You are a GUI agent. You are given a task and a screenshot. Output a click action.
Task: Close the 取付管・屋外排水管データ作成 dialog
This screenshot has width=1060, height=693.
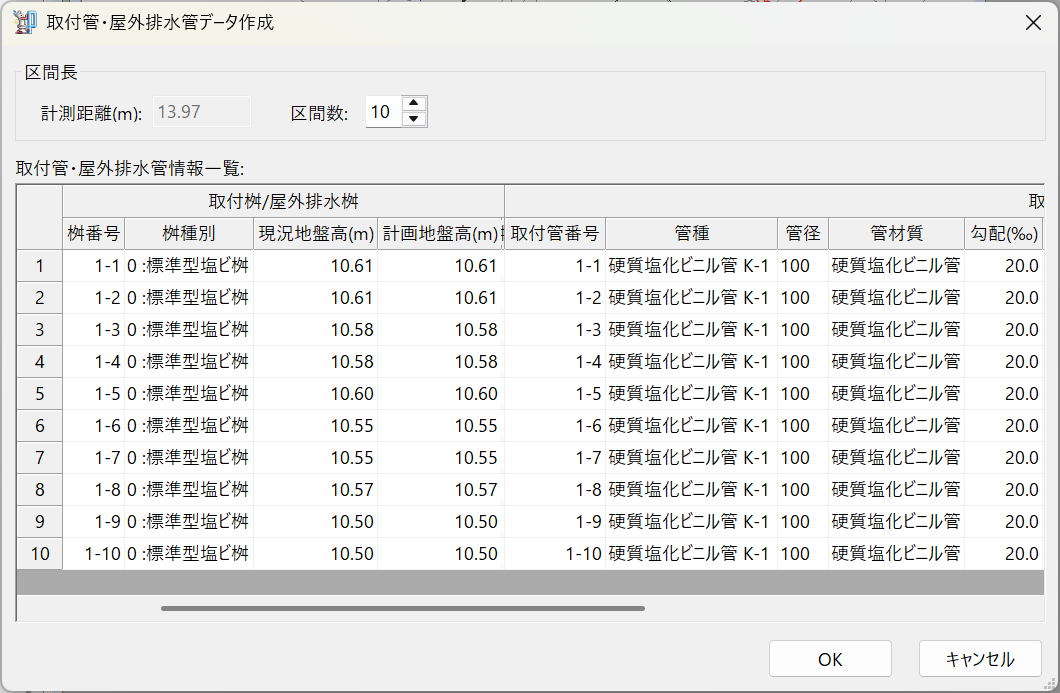1033,22
